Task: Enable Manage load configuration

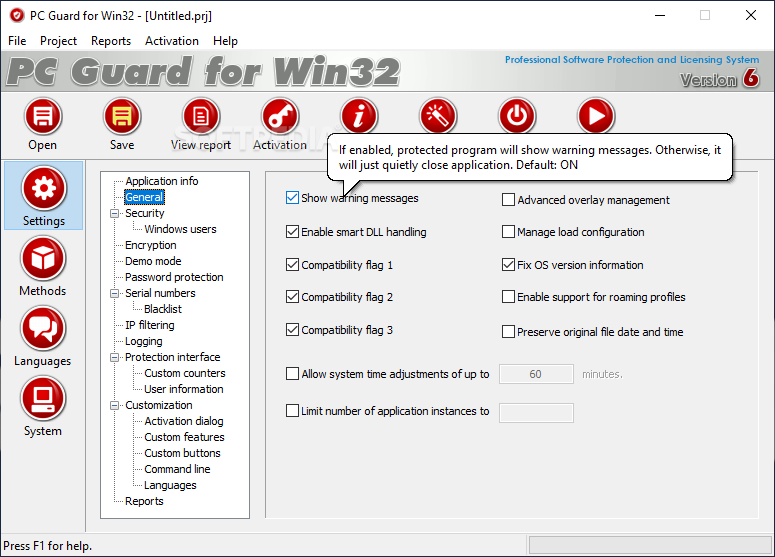Action: tap(508, 232)
